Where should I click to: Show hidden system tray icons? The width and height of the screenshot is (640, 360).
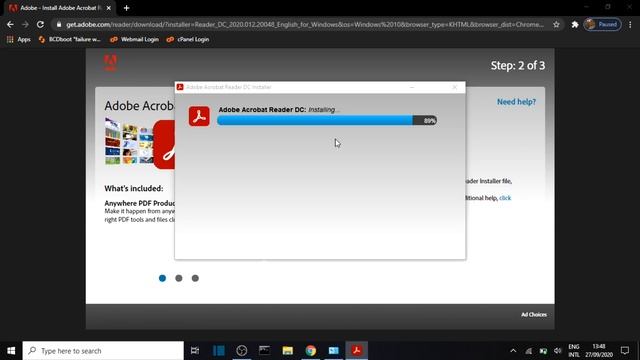[x=513, y=351]
